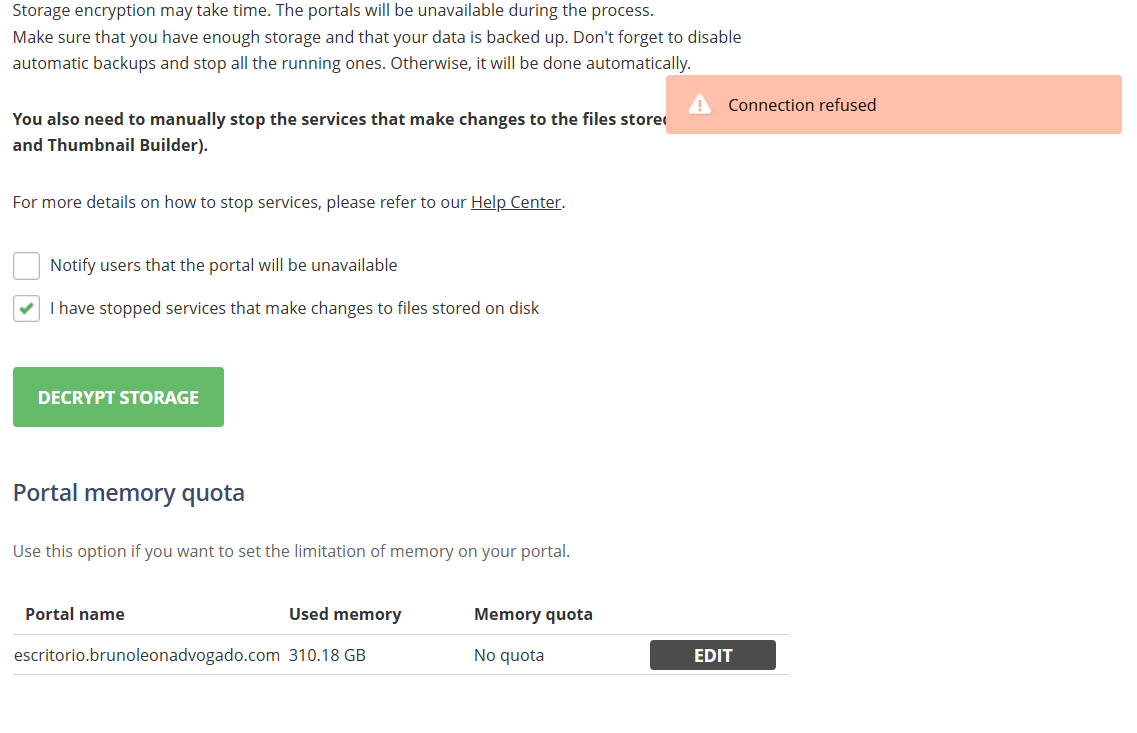Click the Memory quota column header
Screen dimensions: 1137x733
(x=533, y=614)
